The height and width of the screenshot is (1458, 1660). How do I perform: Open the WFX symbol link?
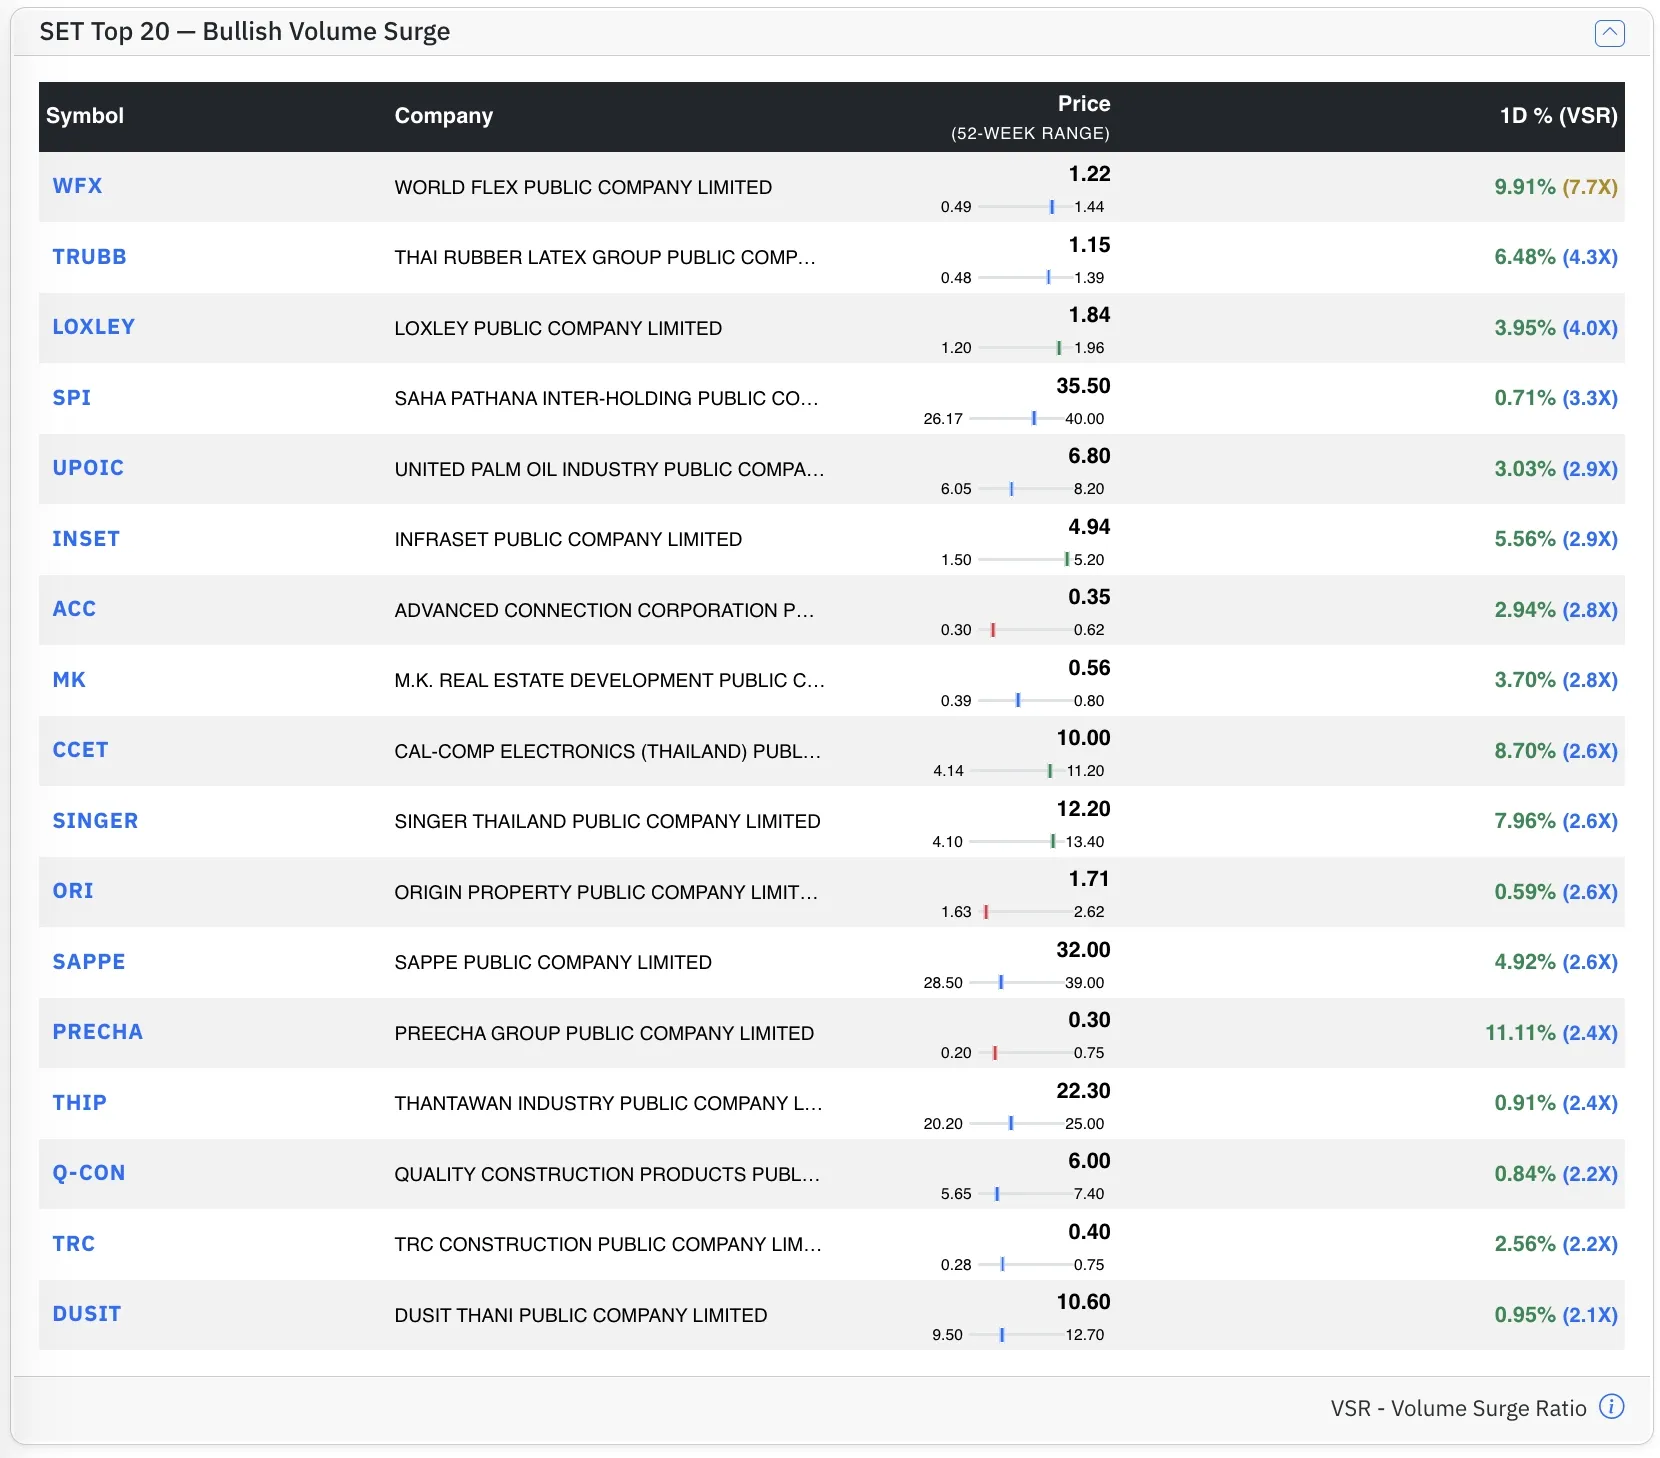(x=77, y=186)
